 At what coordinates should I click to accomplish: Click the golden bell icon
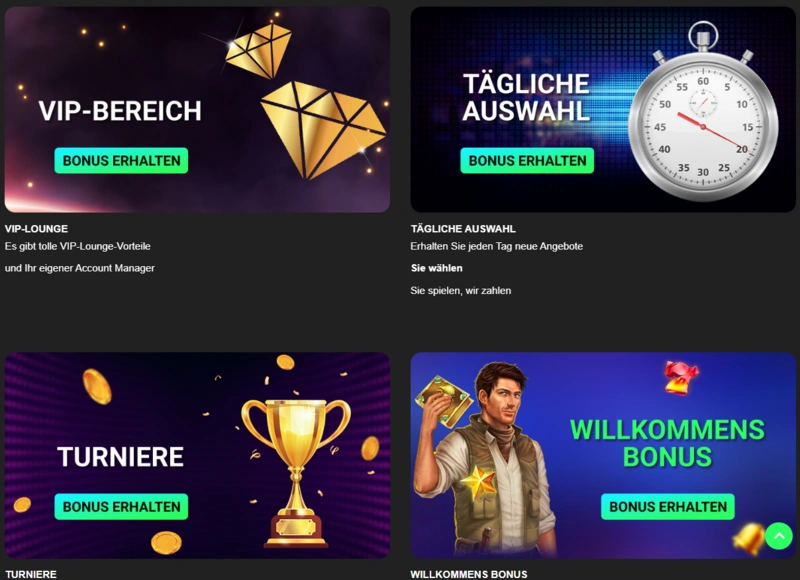[748, 539]
